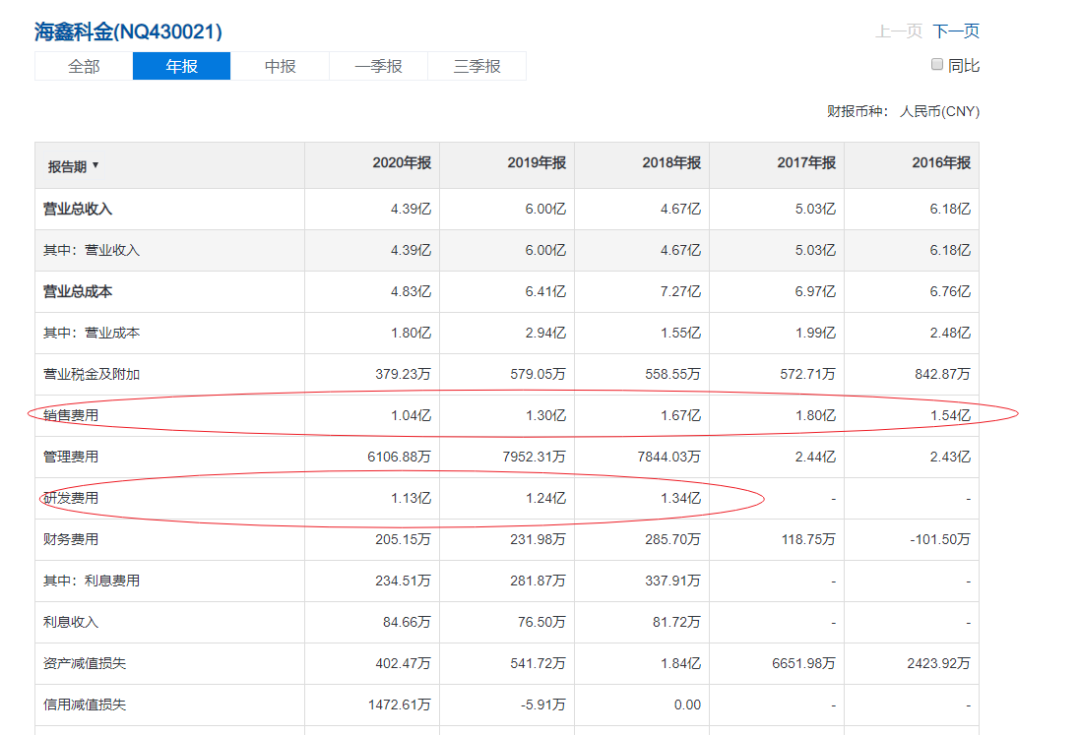The height and width of the screenshot is (735, 1080).
Task: Select the 财务费用 row label
Action: point(71,540)
